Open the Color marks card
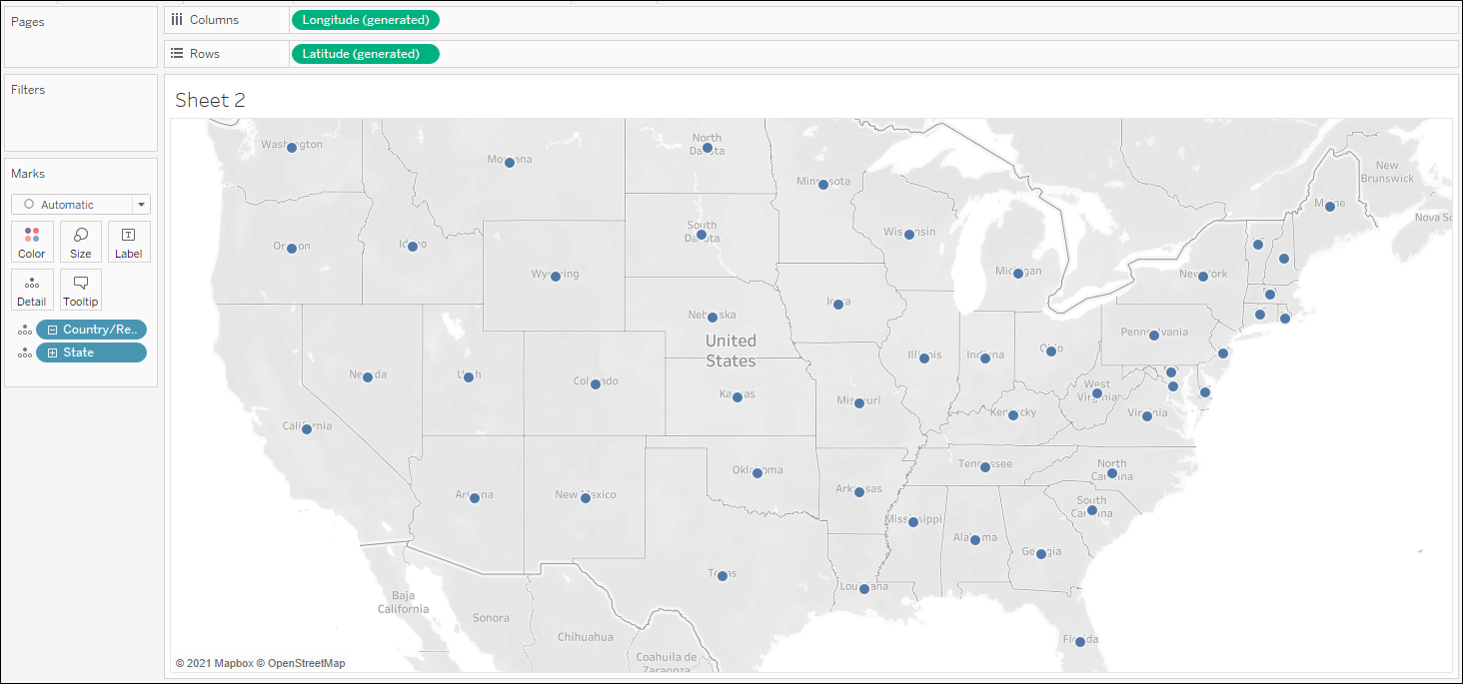Image resolution: width=1463 pixels, height=684 pixels. click(x=32, y=242)
